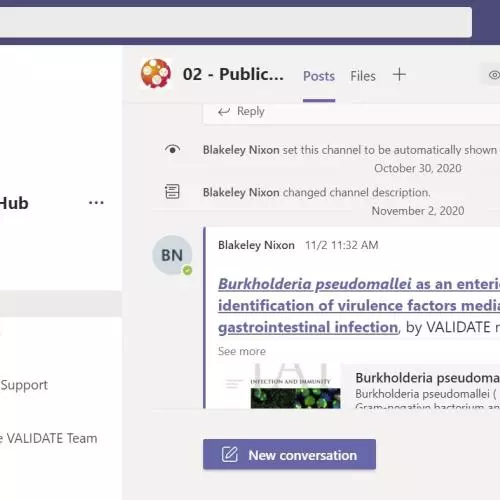Viewport: 500px width, 500px height.
Task: Click the October 30, 2020 date divider
Action: pos(418,168)
